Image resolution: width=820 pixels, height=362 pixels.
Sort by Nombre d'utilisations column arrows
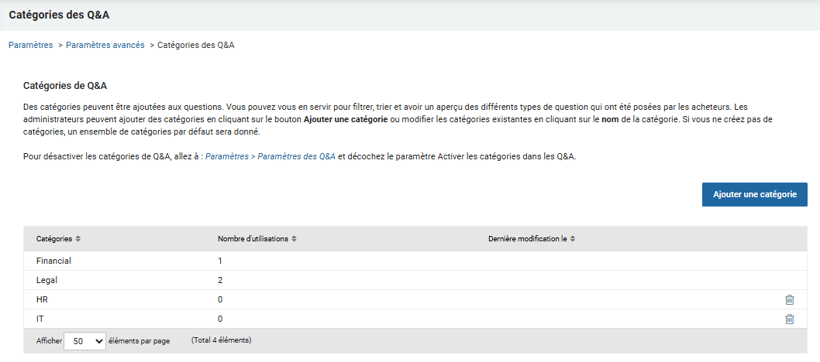pos(294,239)
